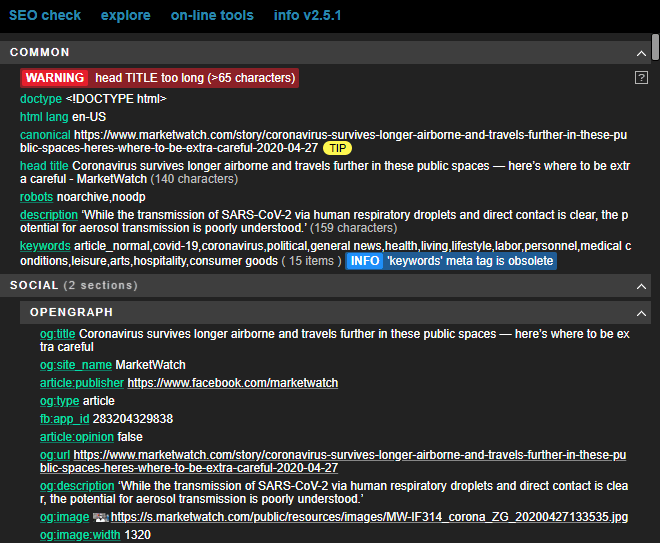Open the article:publisher property link
Image resolution: width=660 pixels, height=543 pixels.
82,383
